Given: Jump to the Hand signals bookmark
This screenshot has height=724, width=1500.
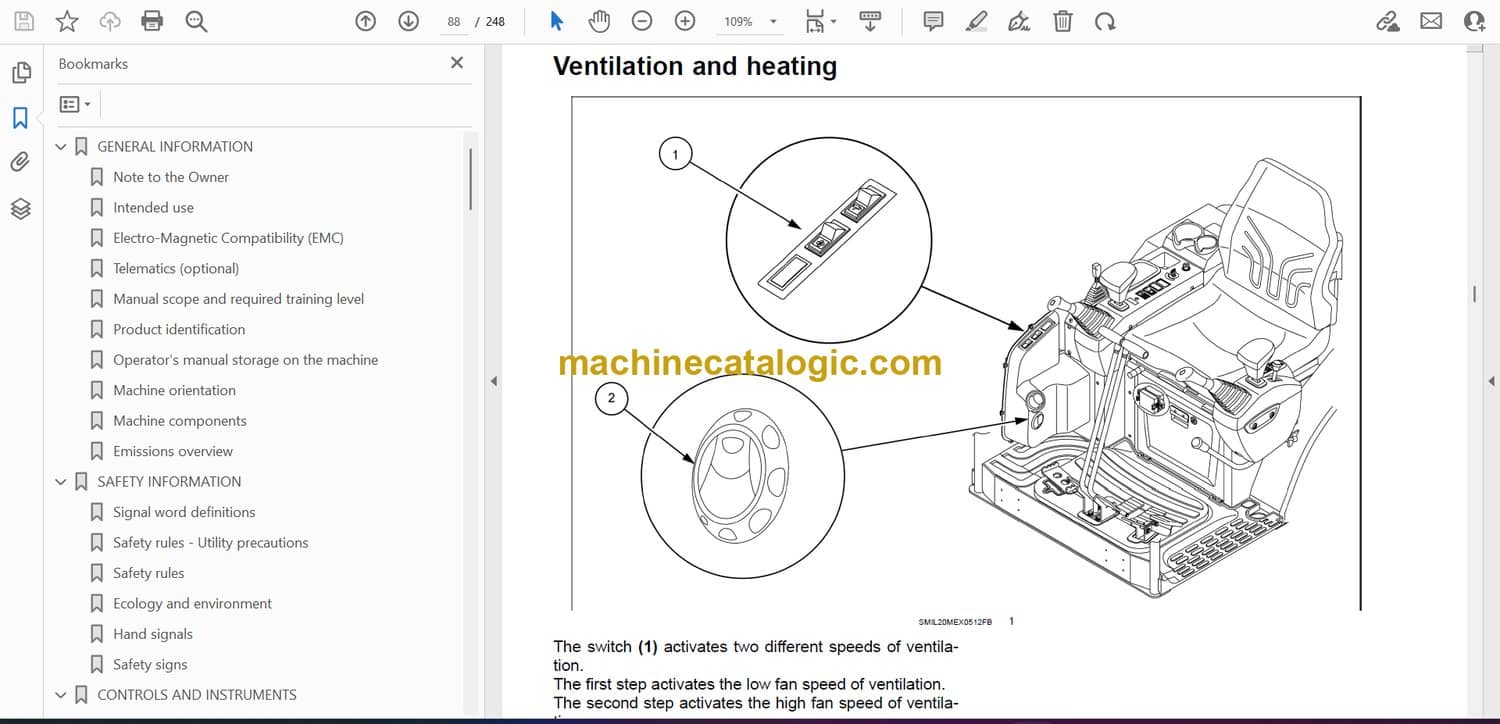Looking at the screenshot, I should coord(153,634).
